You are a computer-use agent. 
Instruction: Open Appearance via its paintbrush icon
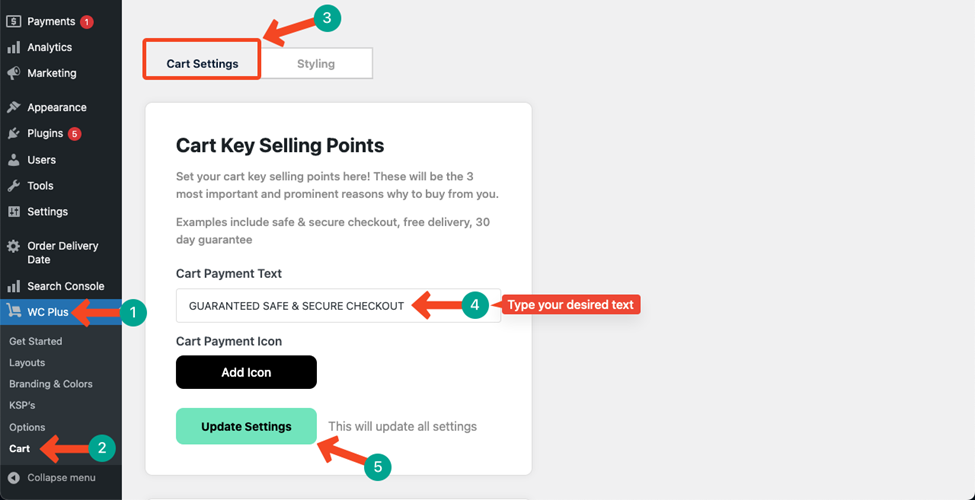(x=14, y=108)
